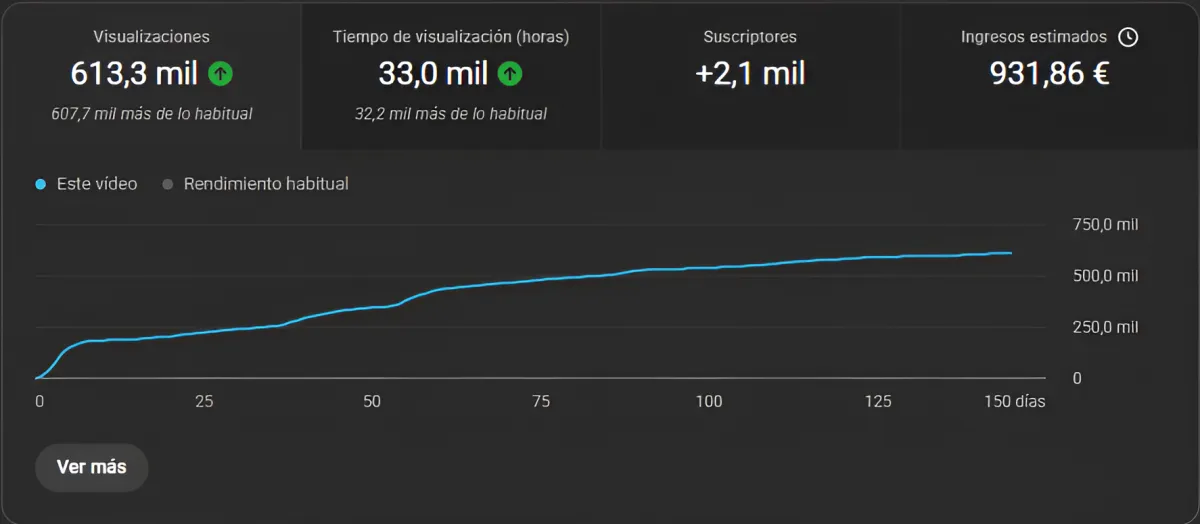
Task: Click the 33,0 mil watch-time value
Action: (433, 73)
